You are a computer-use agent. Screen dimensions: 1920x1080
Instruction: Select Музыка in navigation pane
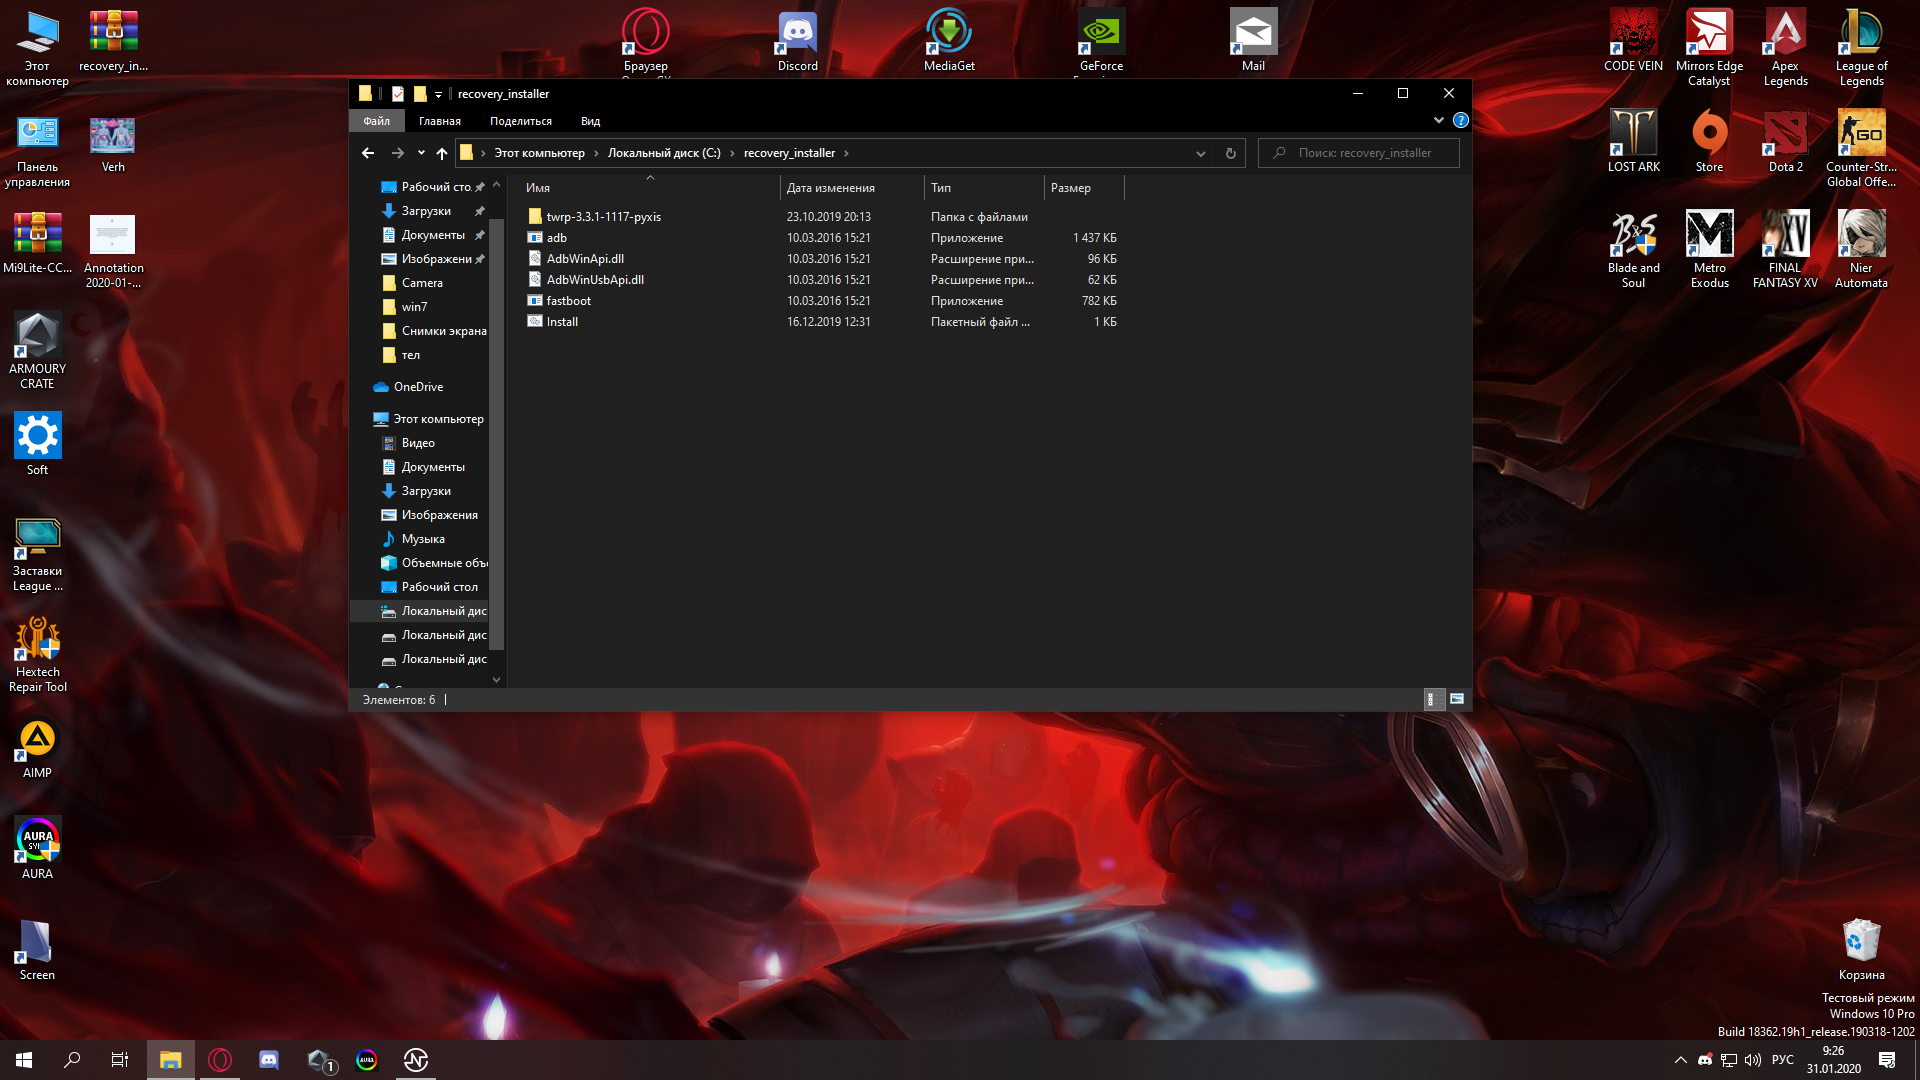coord(423,539)
